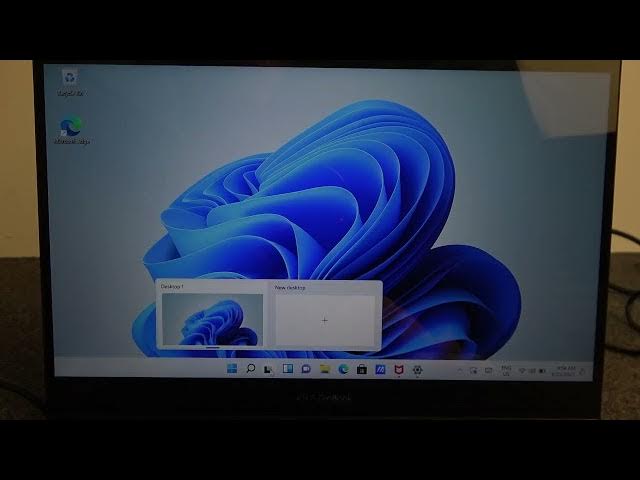Open the Widgets panel
Image resolution: width=640 pixels, height=480 pixels.
tap(288, 369)
